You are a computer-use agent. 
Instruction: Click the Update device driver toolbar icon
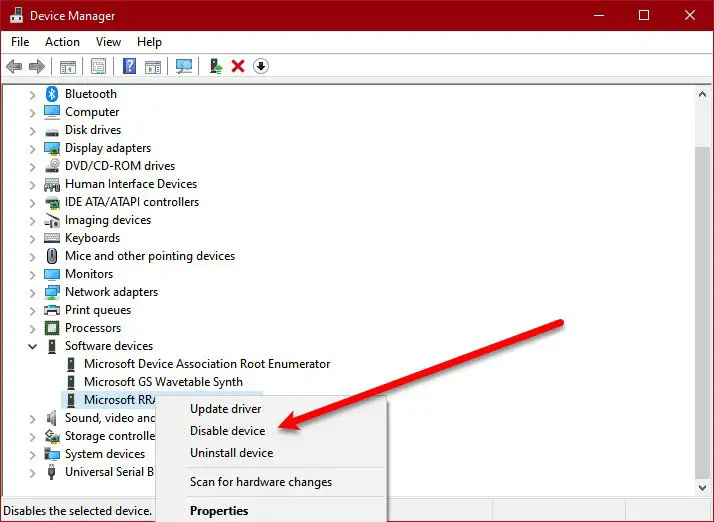point(216,67)
